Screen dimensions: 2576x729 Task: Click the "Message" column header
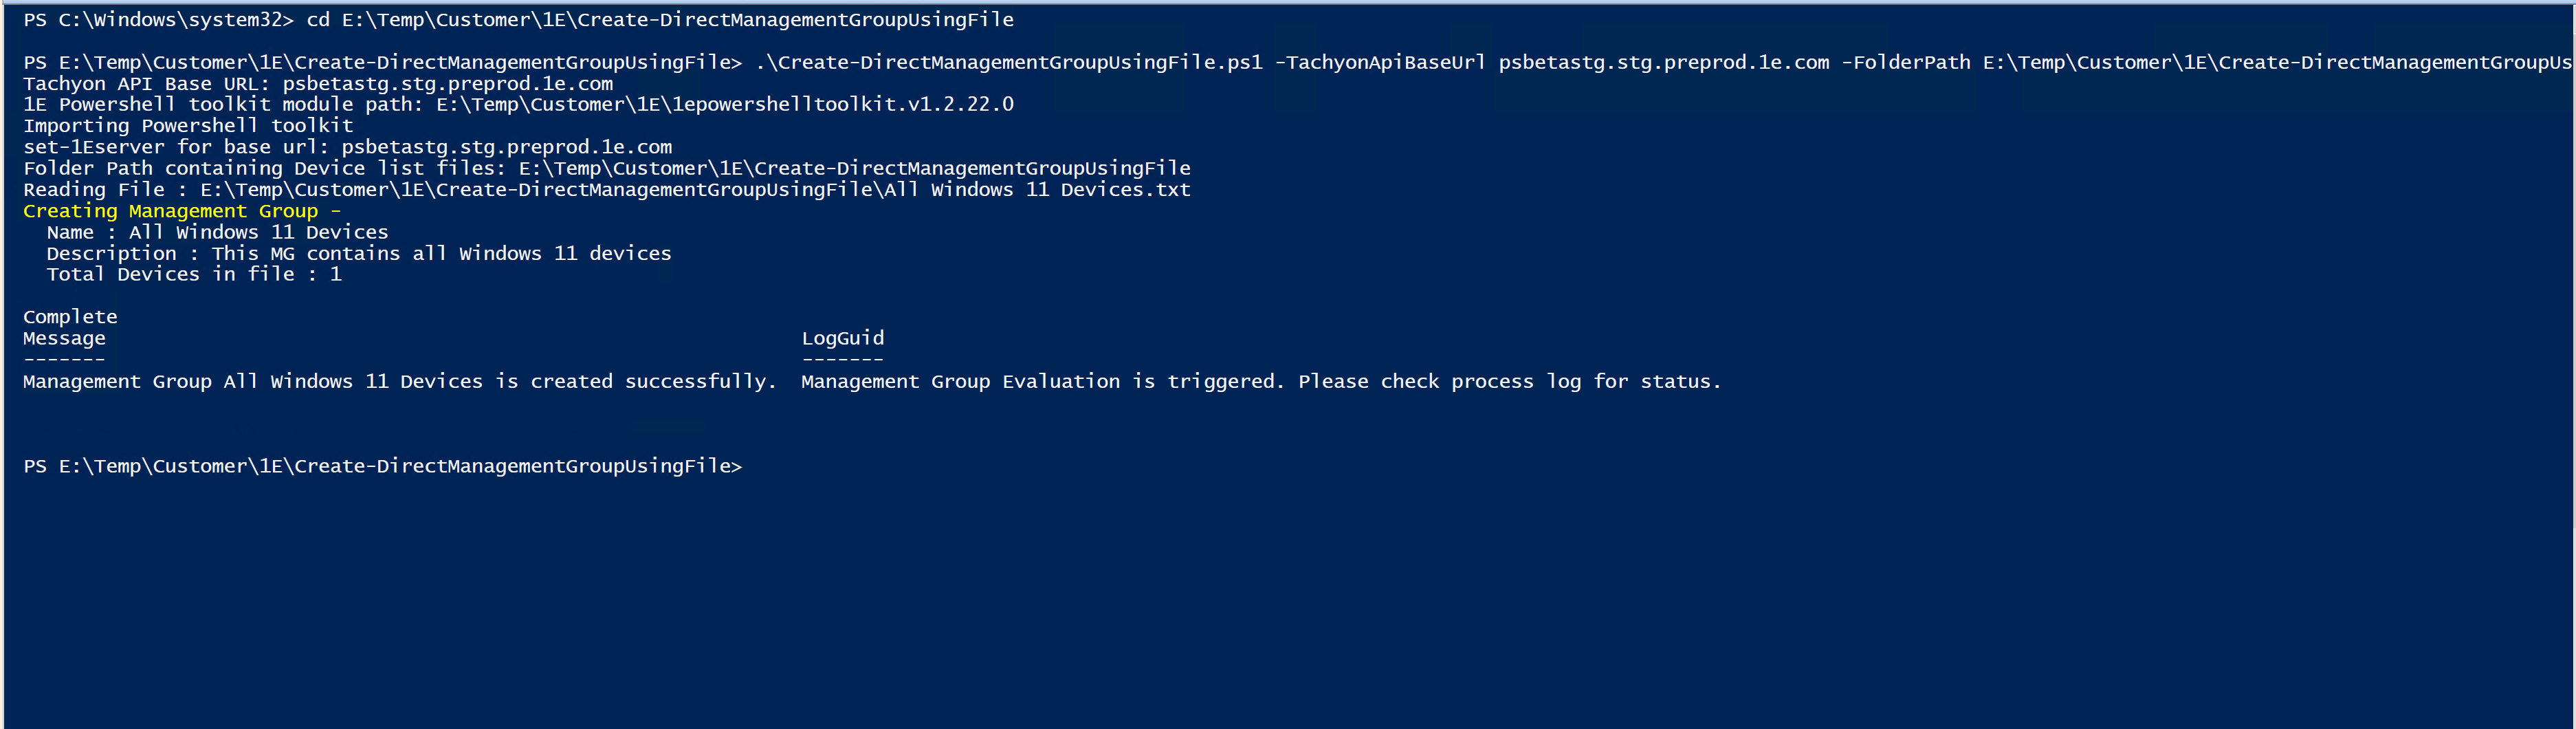click(x=64, y=338)
